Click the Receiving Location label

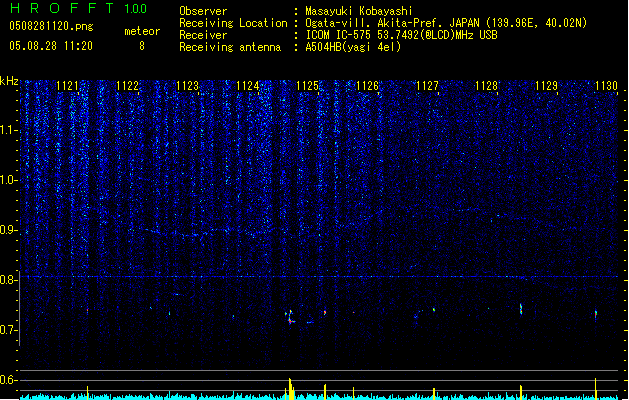click(x=233, y=23)
